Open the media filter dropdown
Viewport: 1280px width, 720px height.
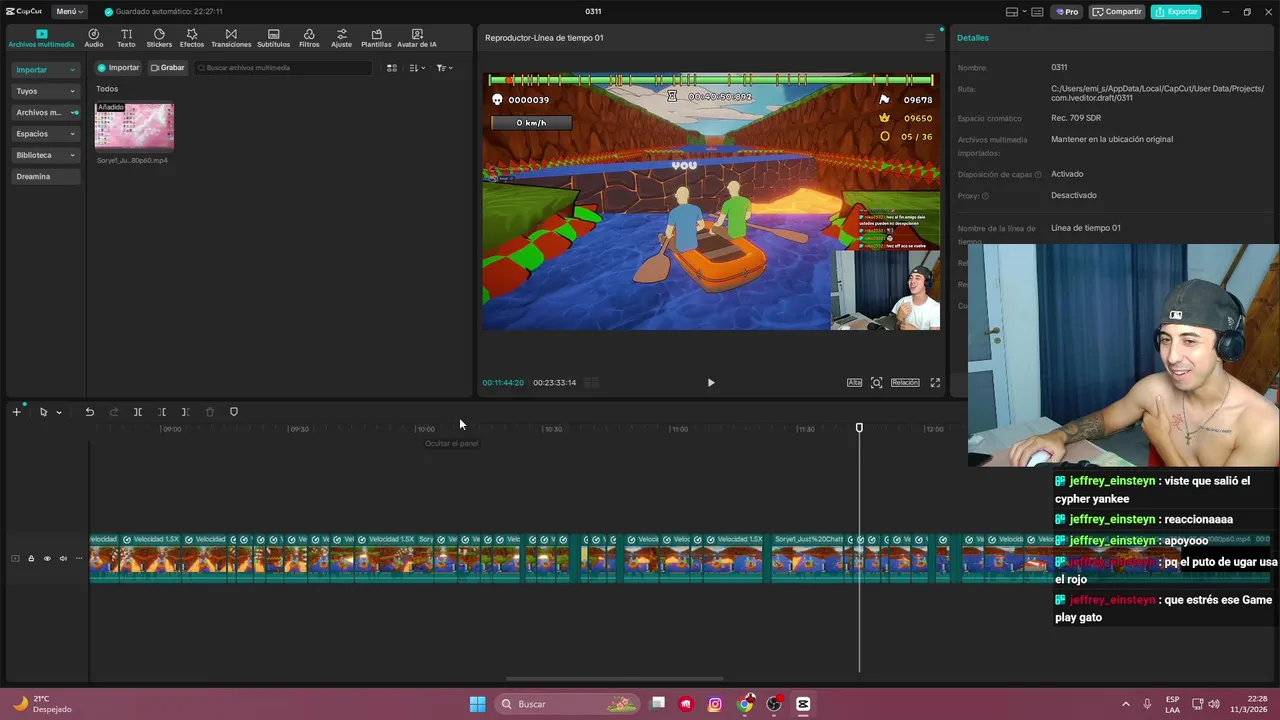point(445,68)
